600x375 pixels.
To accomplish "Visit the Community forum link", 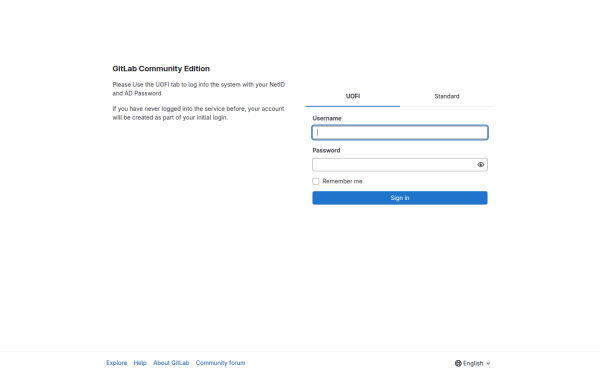I will tap(220, 363).
